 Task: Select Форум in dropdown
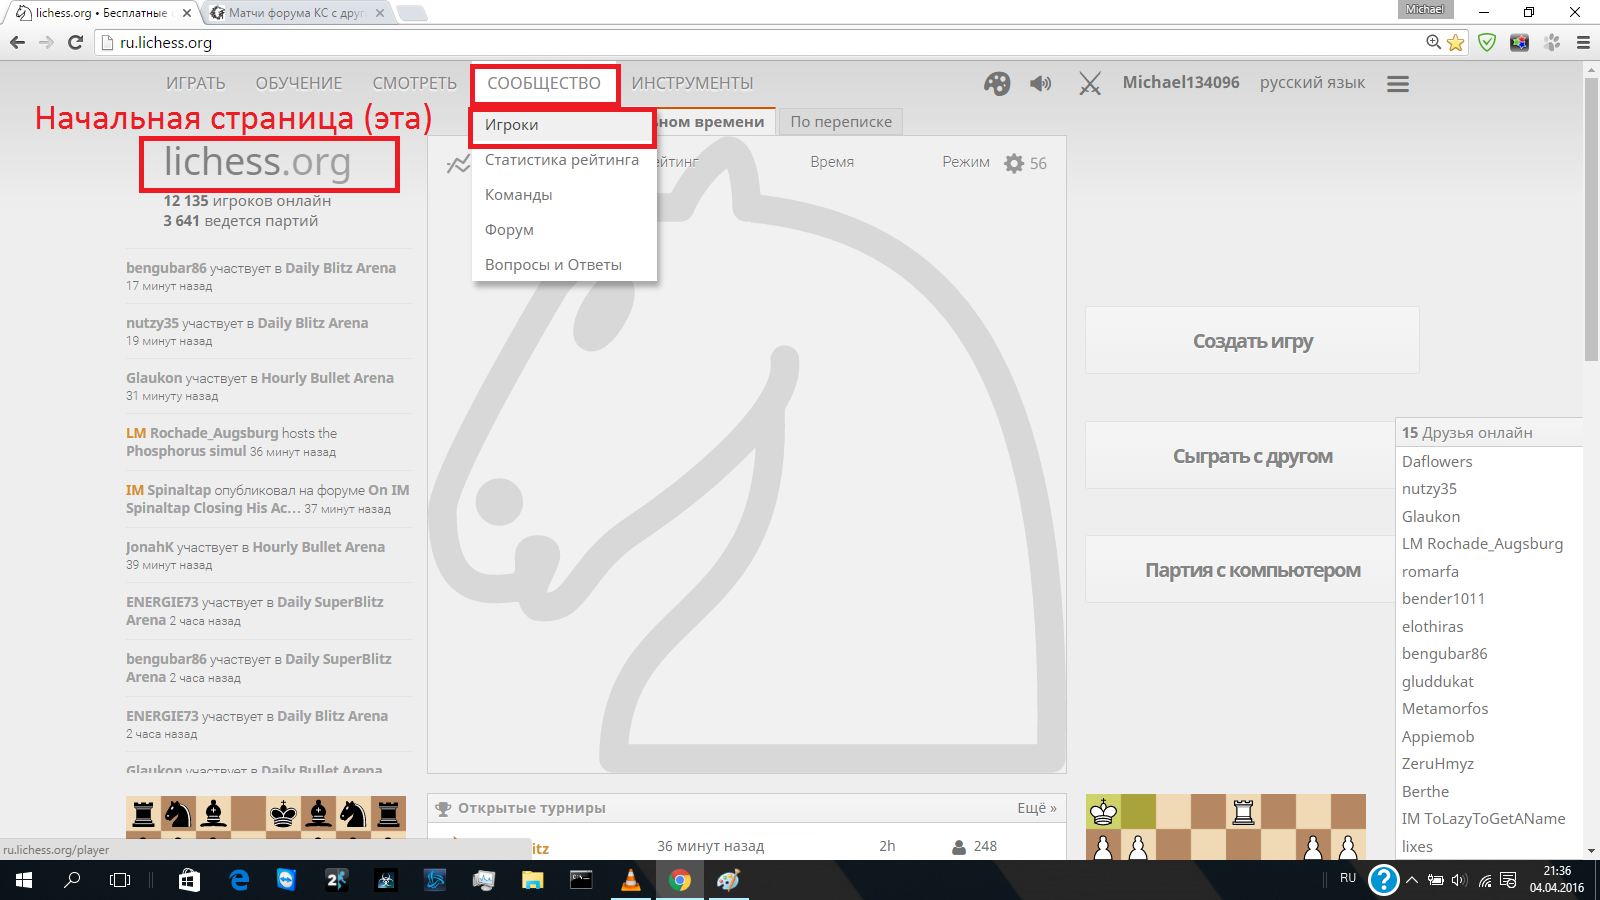click(x=564, y=230)
